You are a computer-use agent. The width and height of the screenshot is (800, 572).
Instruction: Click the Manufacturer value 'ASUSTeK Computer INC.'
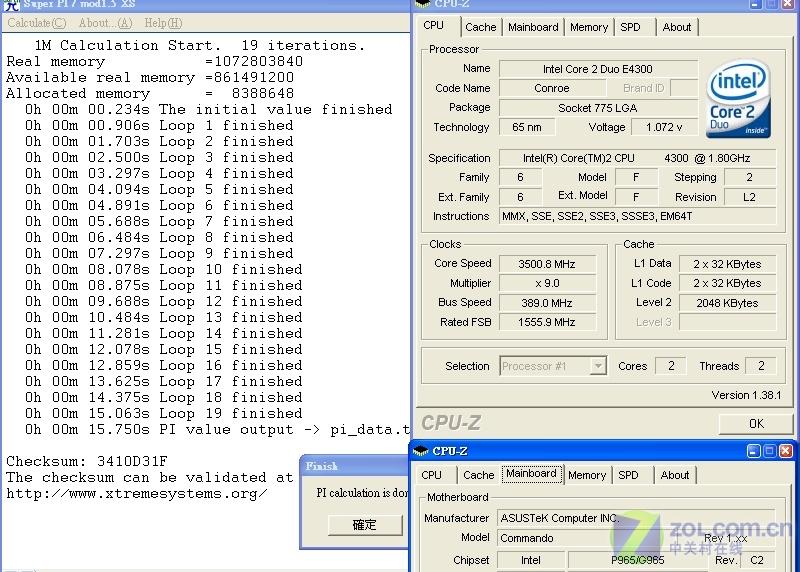pyautogui.click(x=636, y=518)
